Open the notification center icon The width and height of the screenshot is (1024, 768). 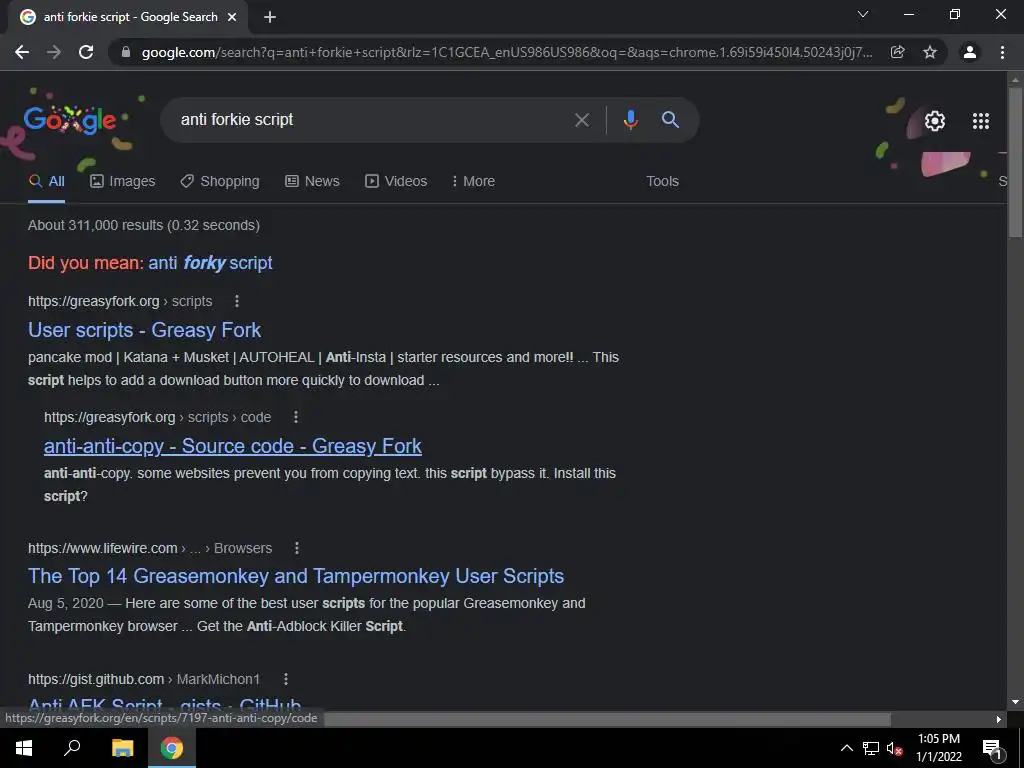point(992,748)
